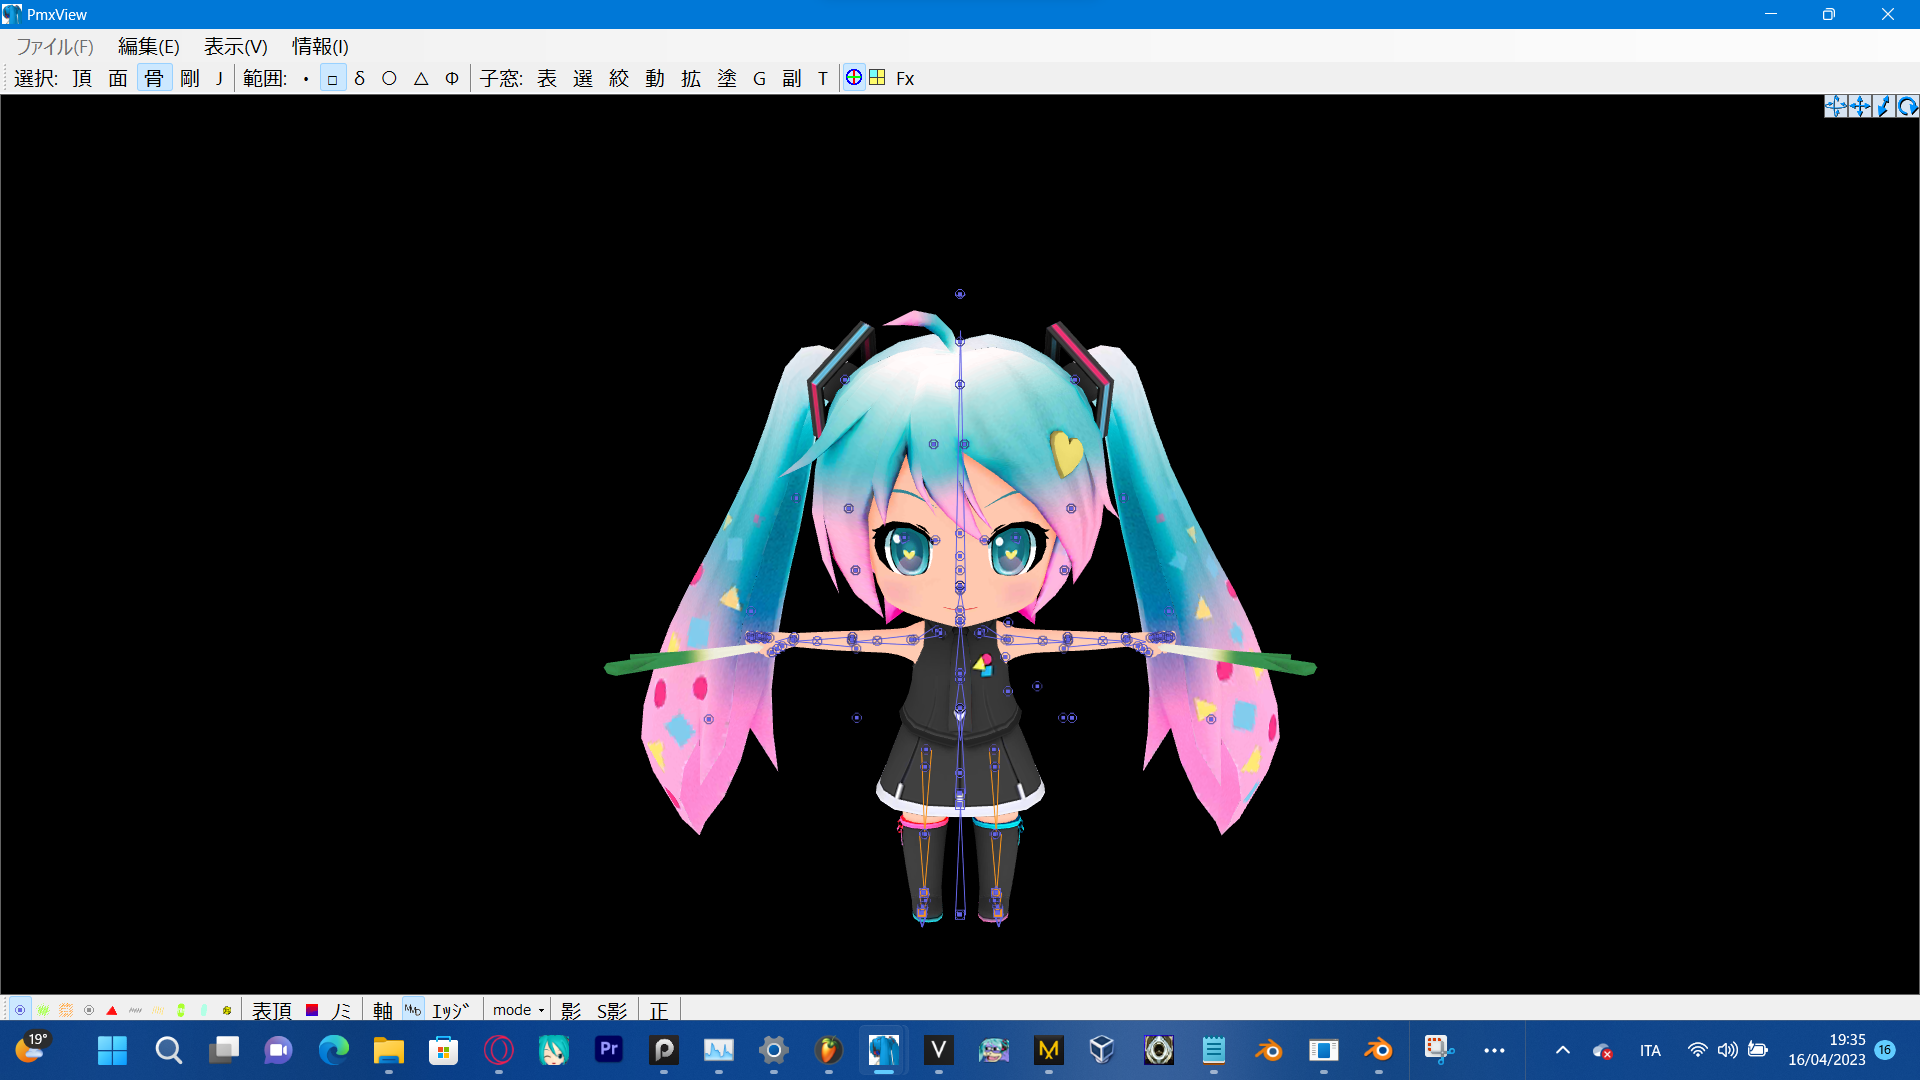Toggle the エッジ edge display button
The width and height of the screenshot is (1920, 1080).
pos(451,1011)
